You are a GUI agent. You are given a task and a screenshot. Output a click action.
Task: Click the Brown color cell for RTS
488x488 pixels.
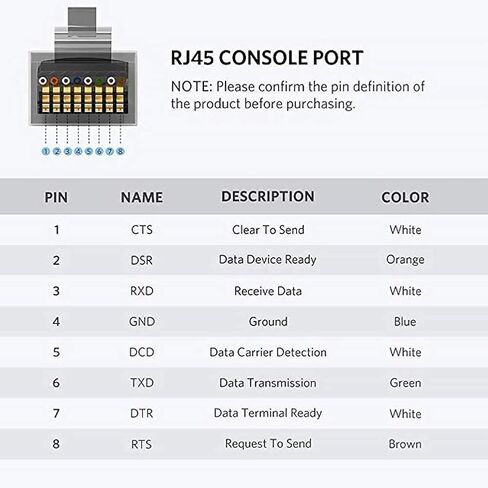(405, 444)
